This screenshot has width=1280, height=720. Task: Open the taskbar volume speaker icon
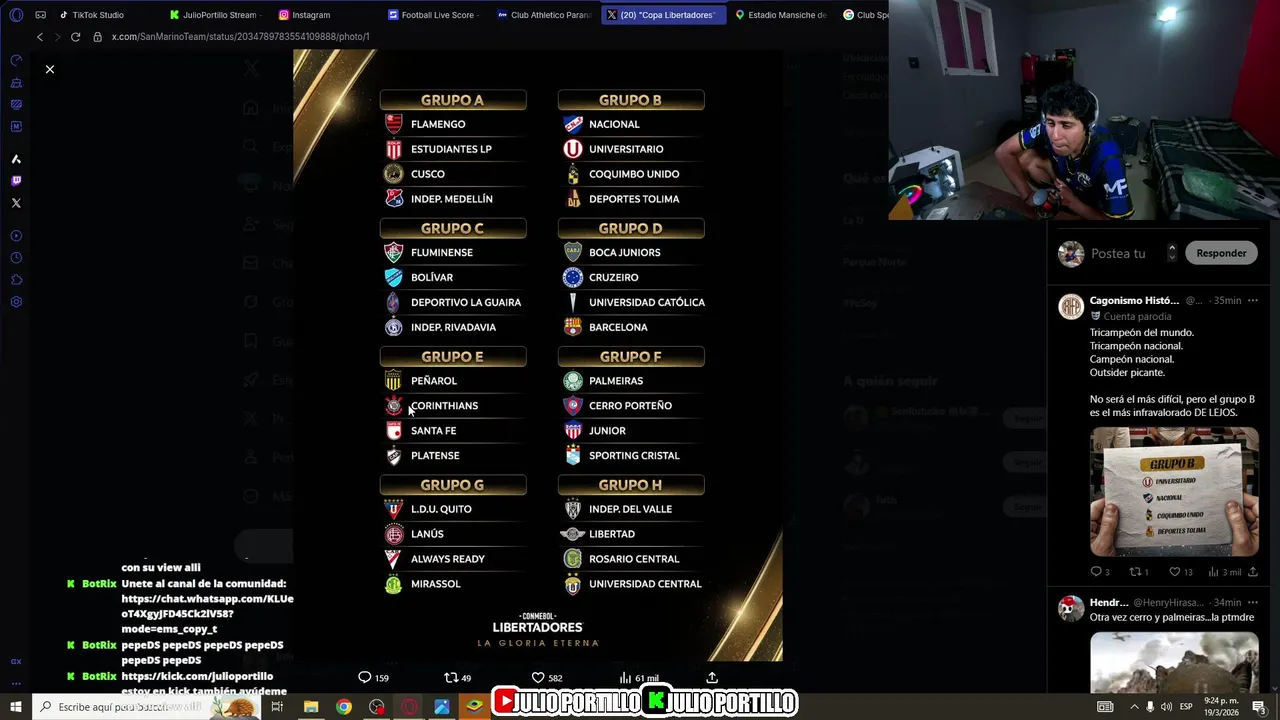coord(1166,707)
